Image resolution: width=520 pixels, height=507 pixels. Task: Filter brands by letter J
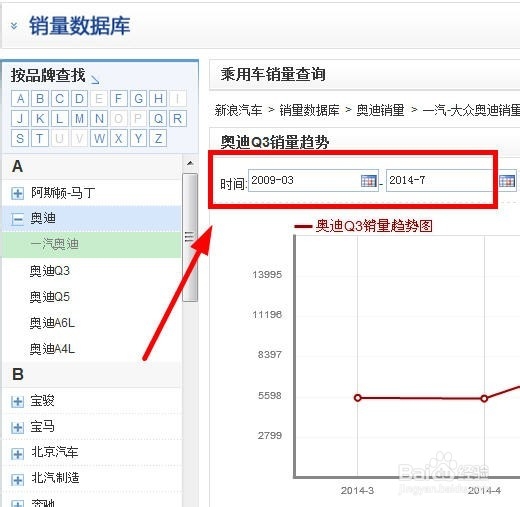20,118
